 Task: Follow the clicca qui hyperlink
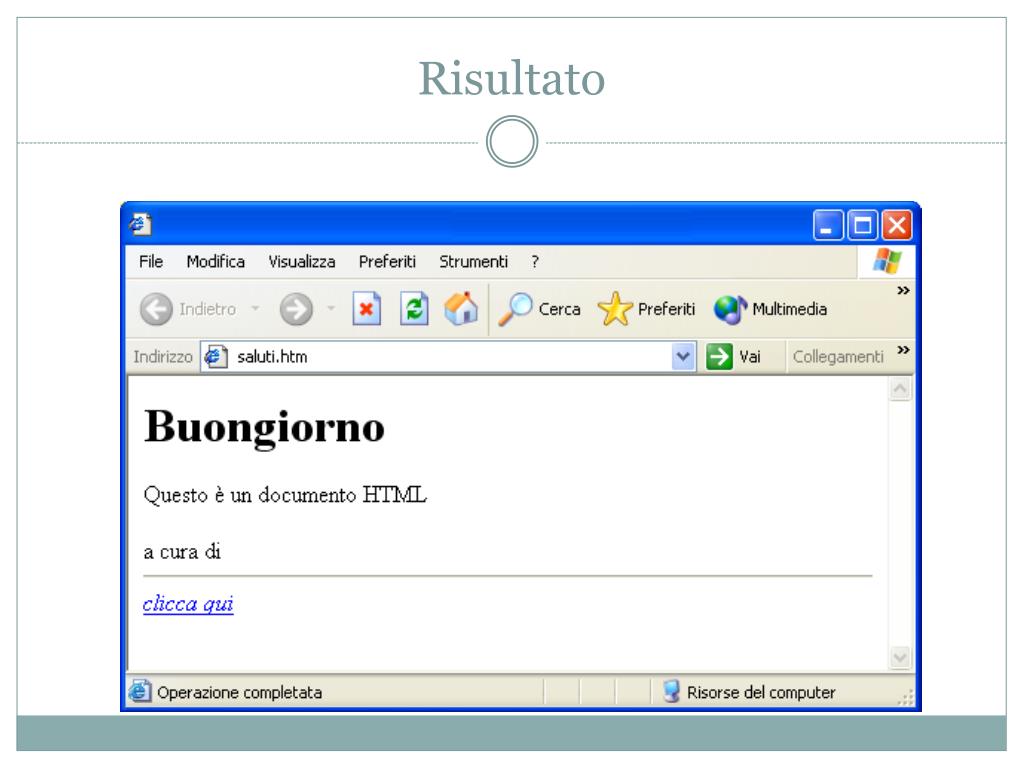pos(188,604)
